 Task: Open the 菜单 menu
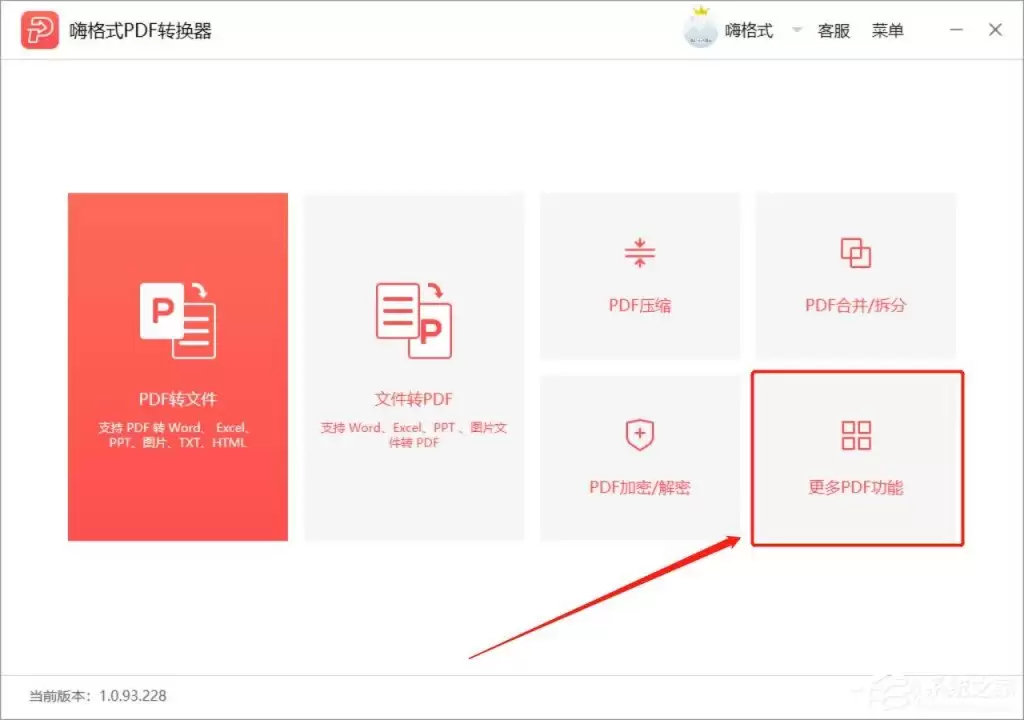[x=888, y=31]
